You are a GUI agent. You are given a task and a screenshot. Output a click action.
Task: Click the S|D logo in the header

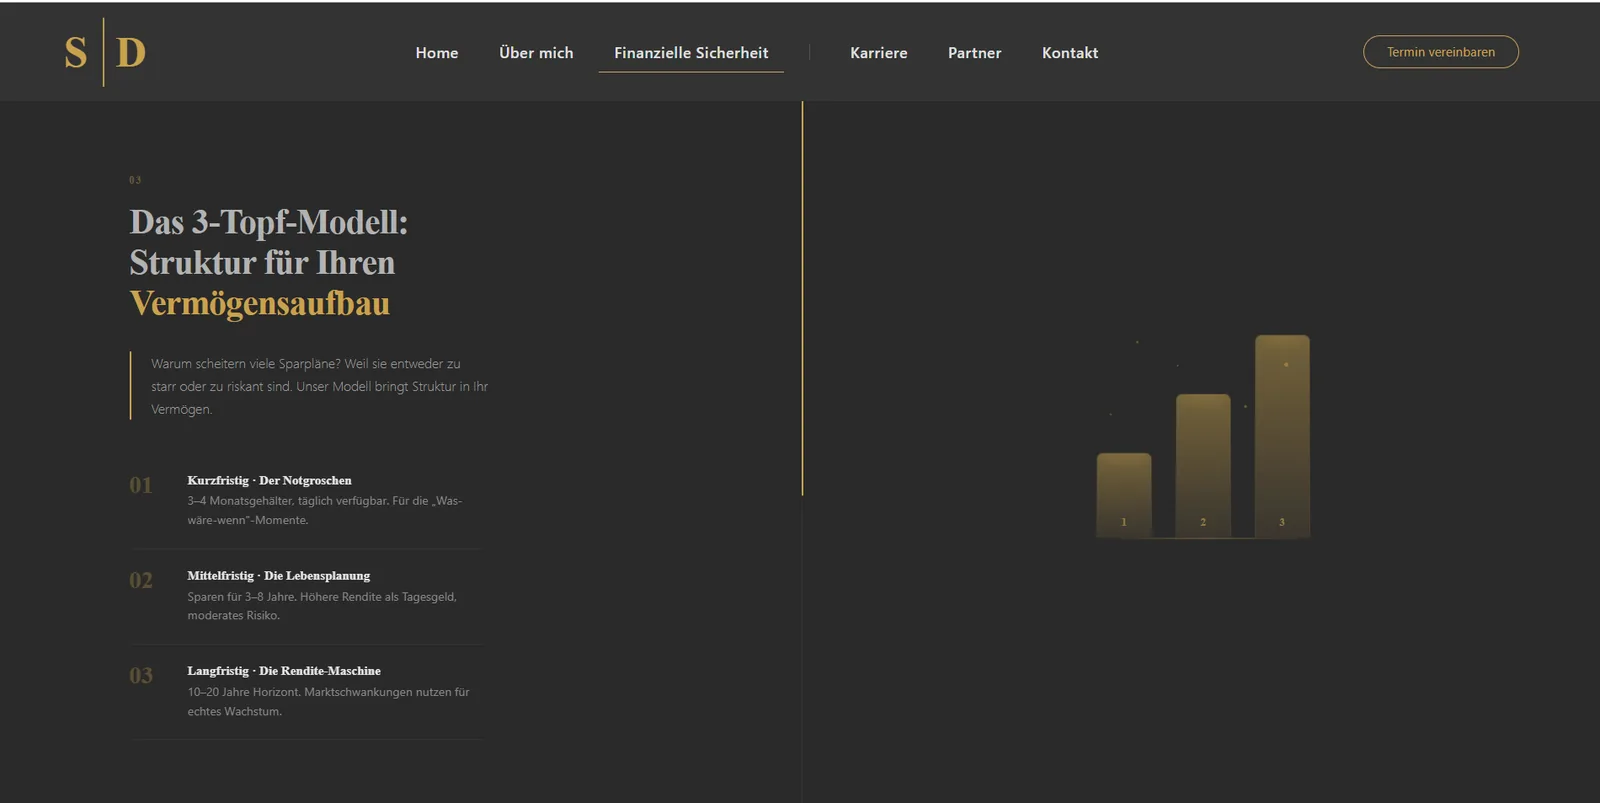105,52
